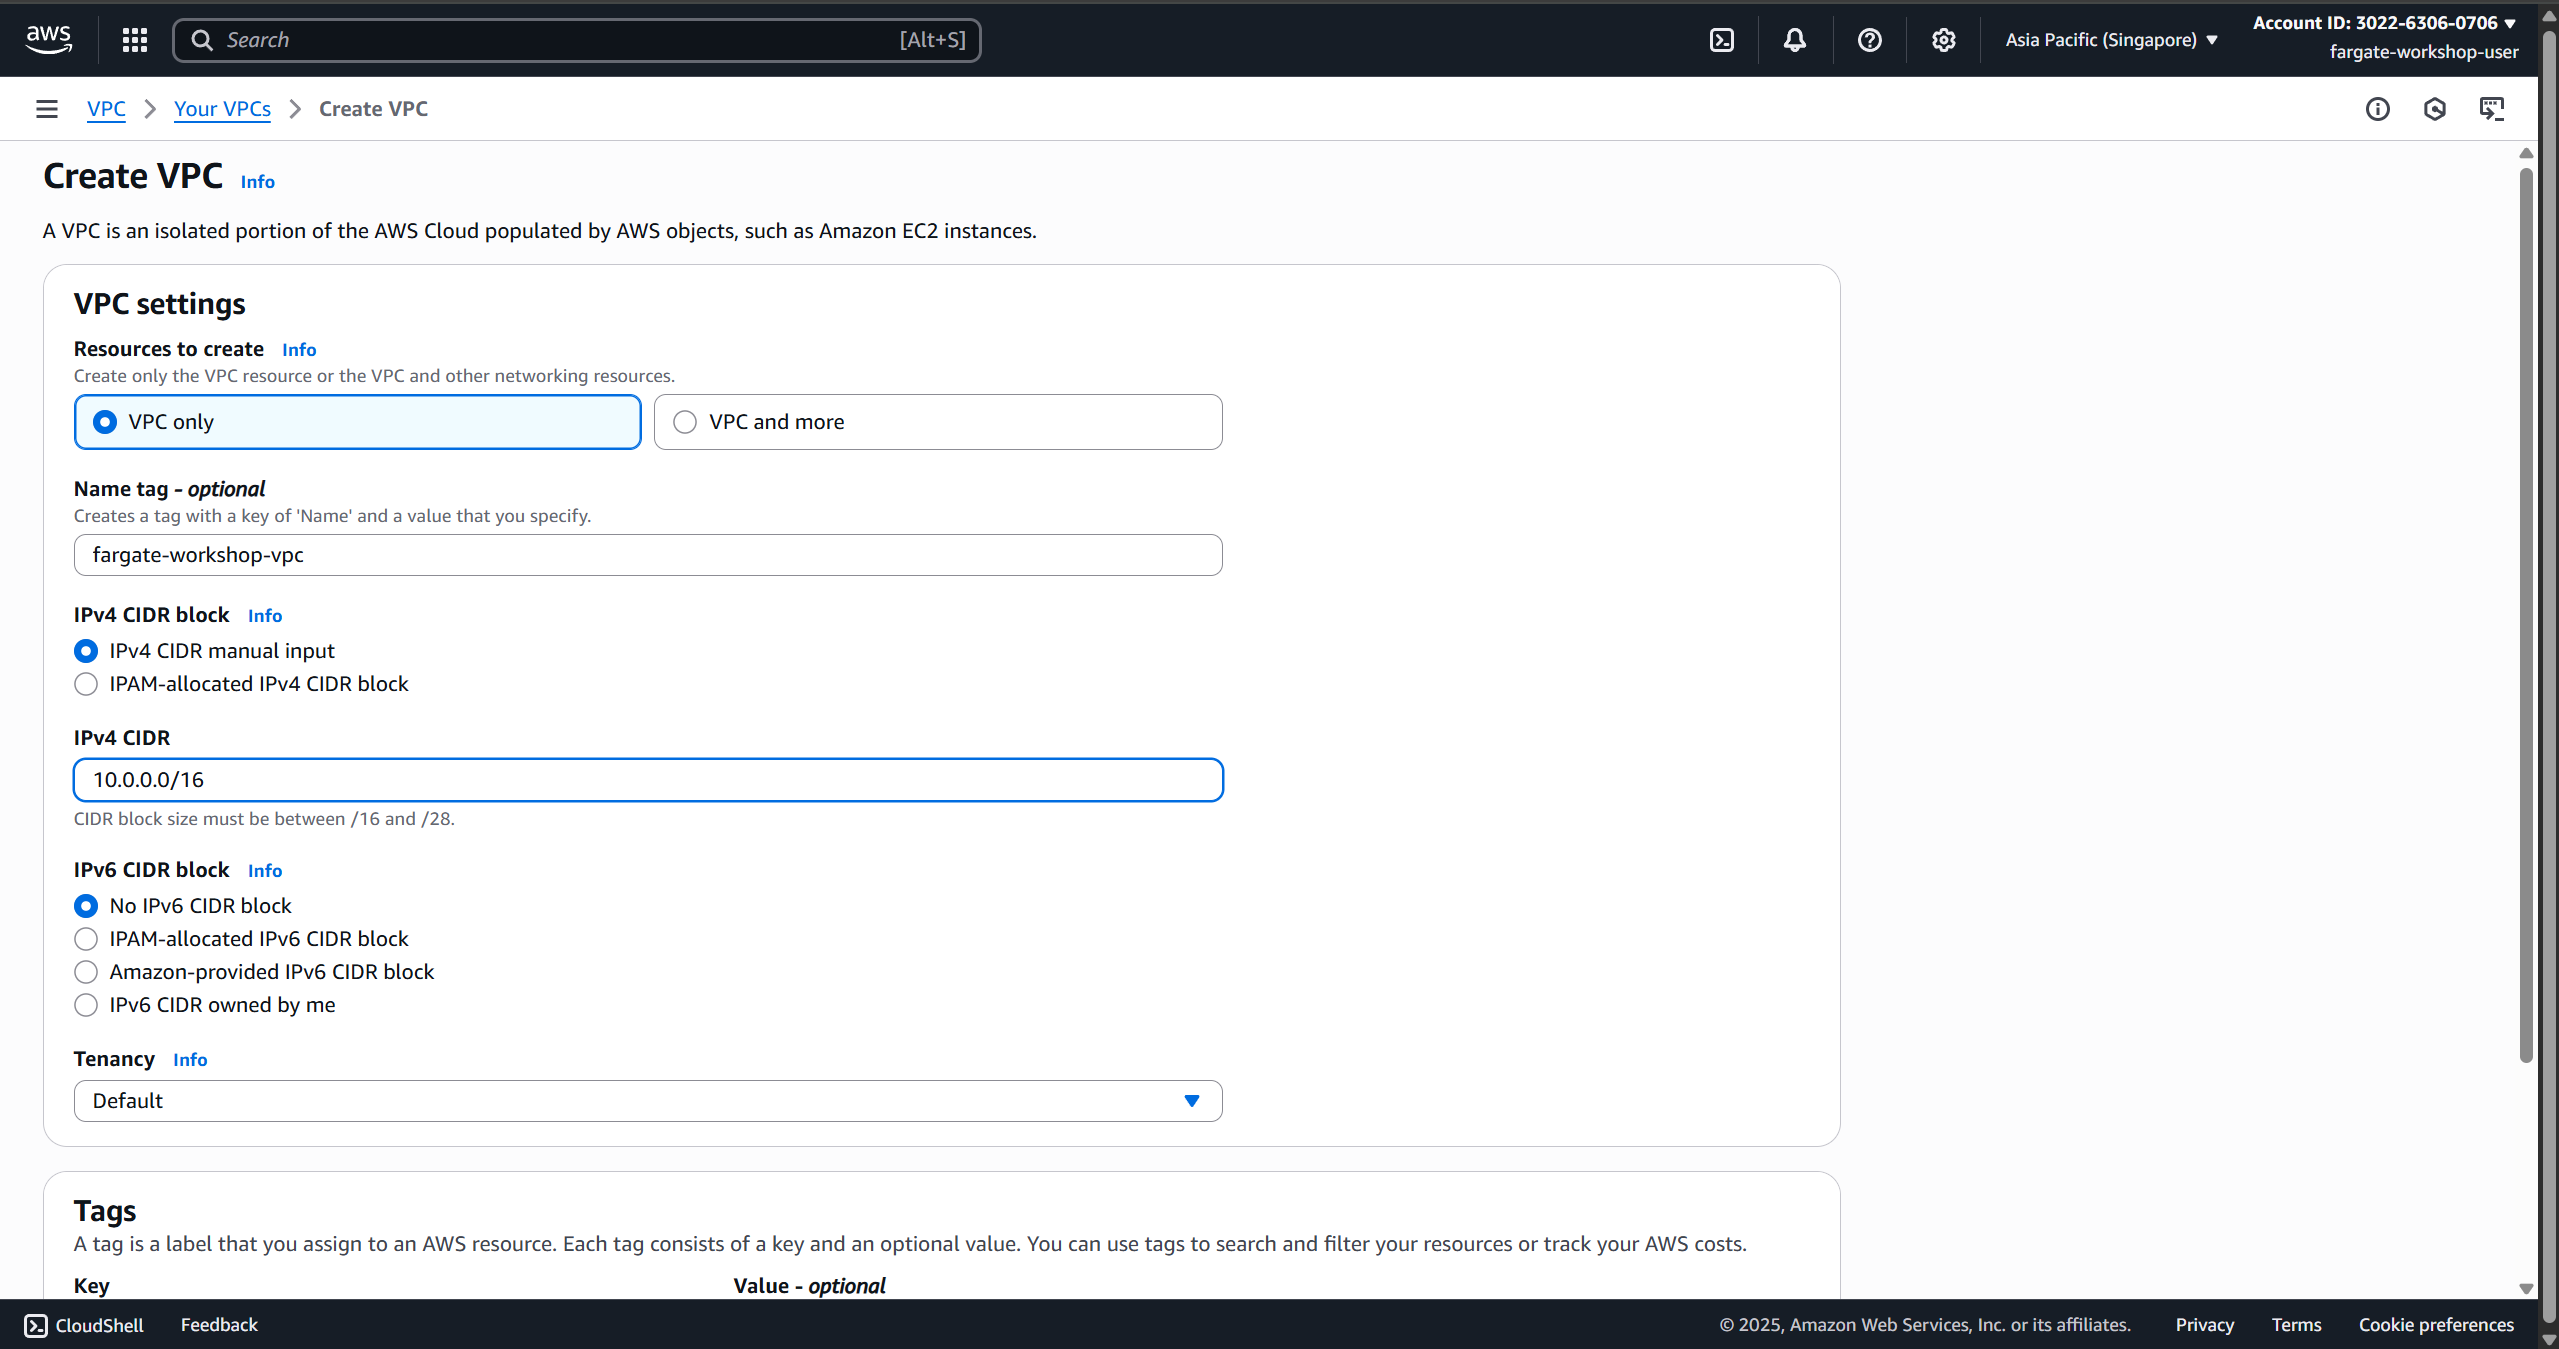This screenshot has width=2559, height=1349.
Task: Open Terms link in footer
Action: pyautogui.click(x=2296, y=1325)
